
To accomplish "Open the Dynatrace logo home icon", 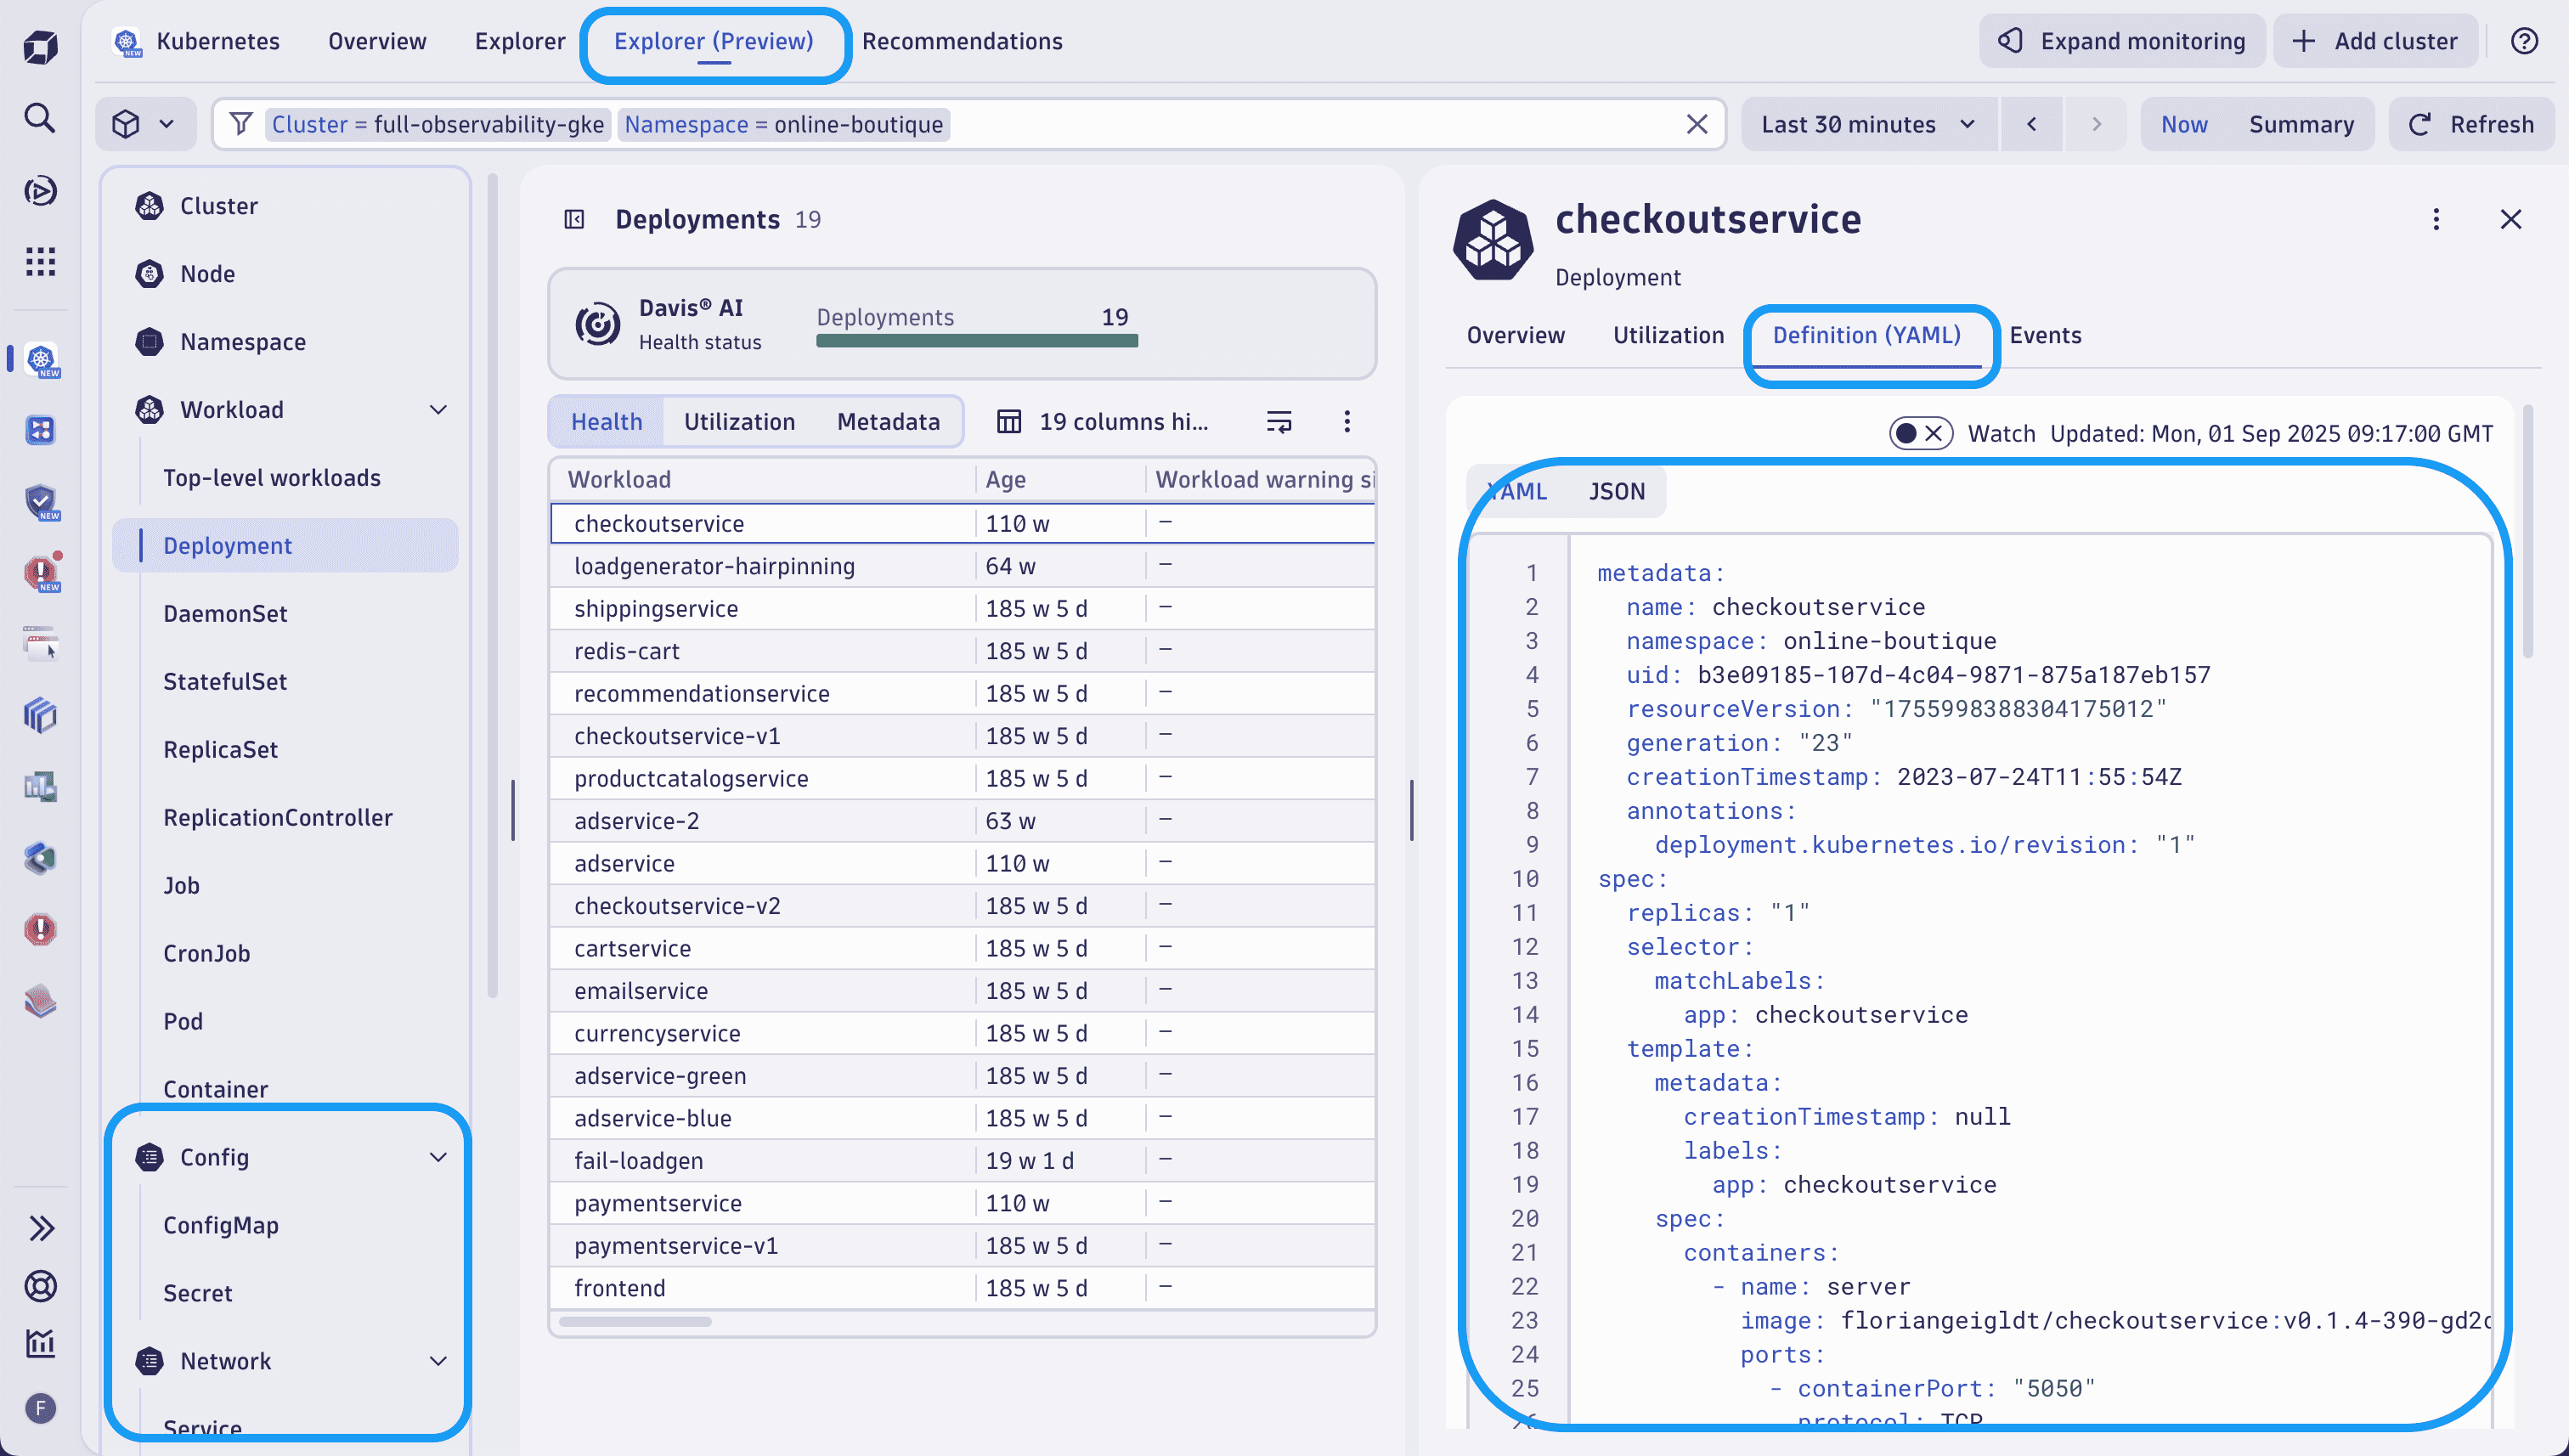I will tap(40, 46).
